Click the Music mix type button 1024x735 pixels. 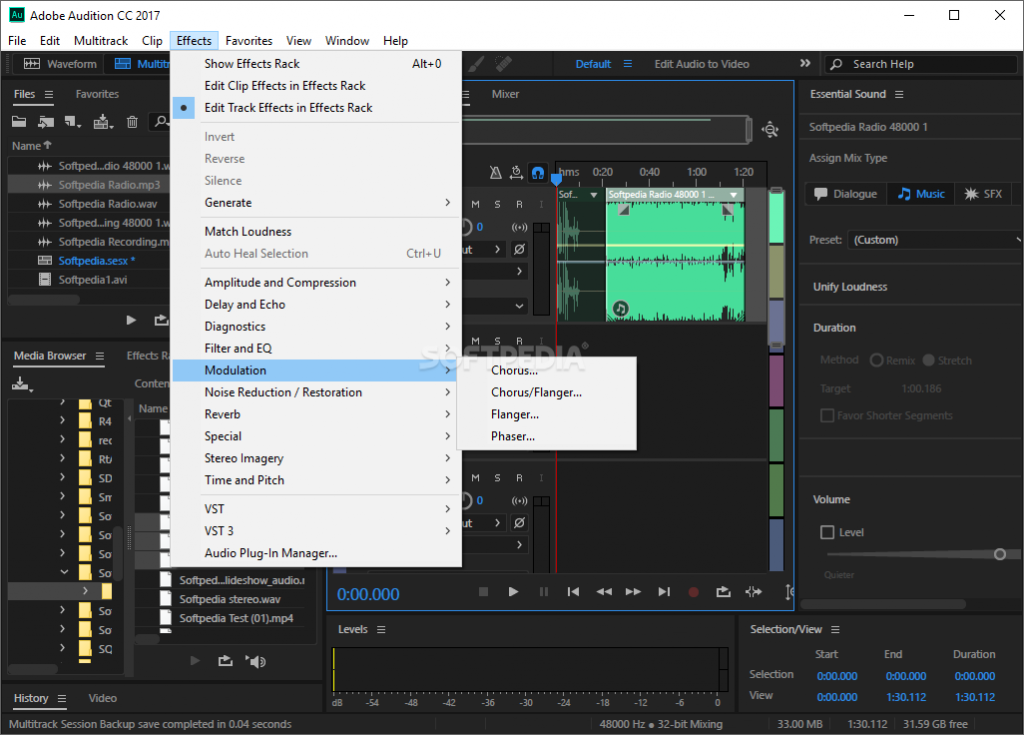919,194
